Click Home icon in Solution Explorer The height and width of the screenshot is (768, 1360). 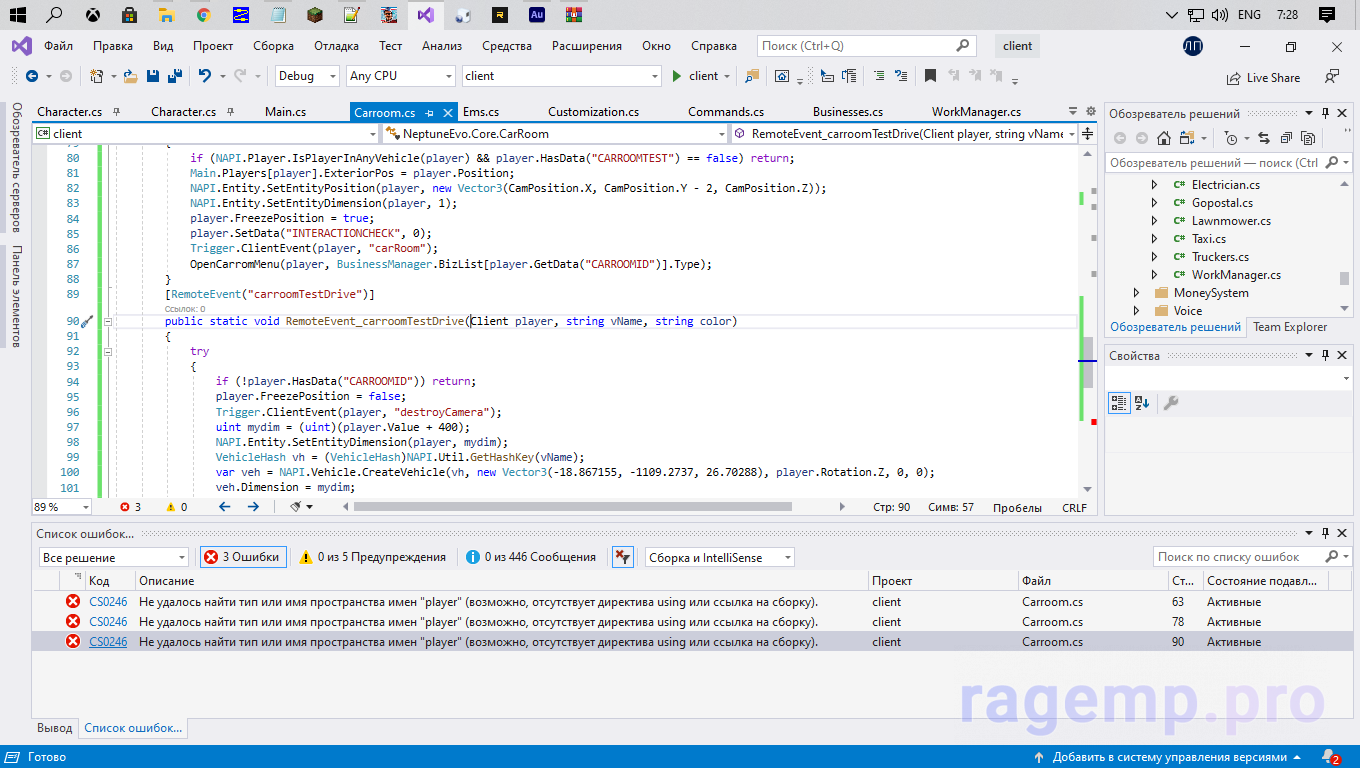tap(1164, 139)
